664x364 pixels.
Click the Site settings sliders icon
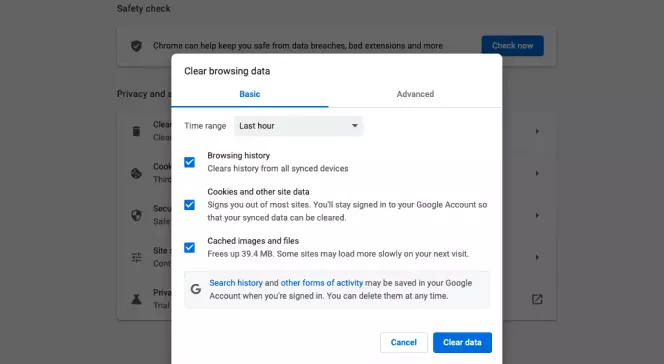(136, 257)
